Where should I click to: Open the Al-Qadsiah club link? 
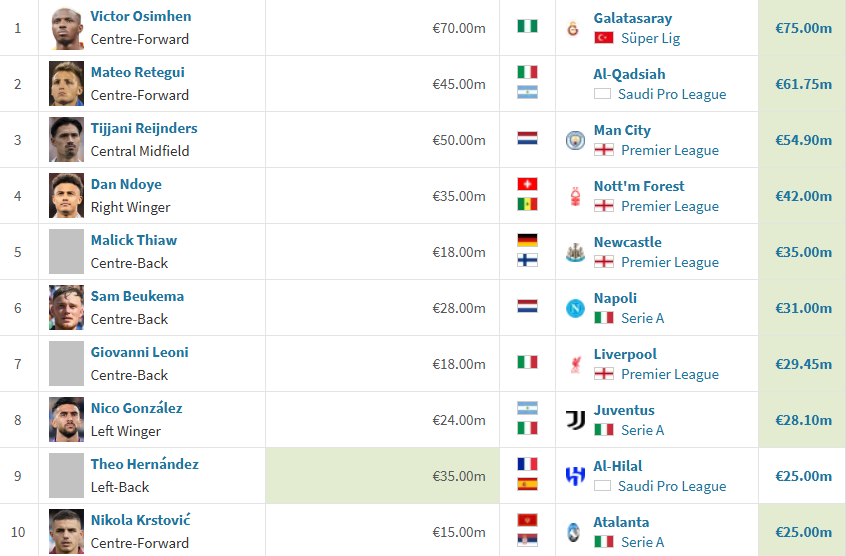tap(629, 74)
